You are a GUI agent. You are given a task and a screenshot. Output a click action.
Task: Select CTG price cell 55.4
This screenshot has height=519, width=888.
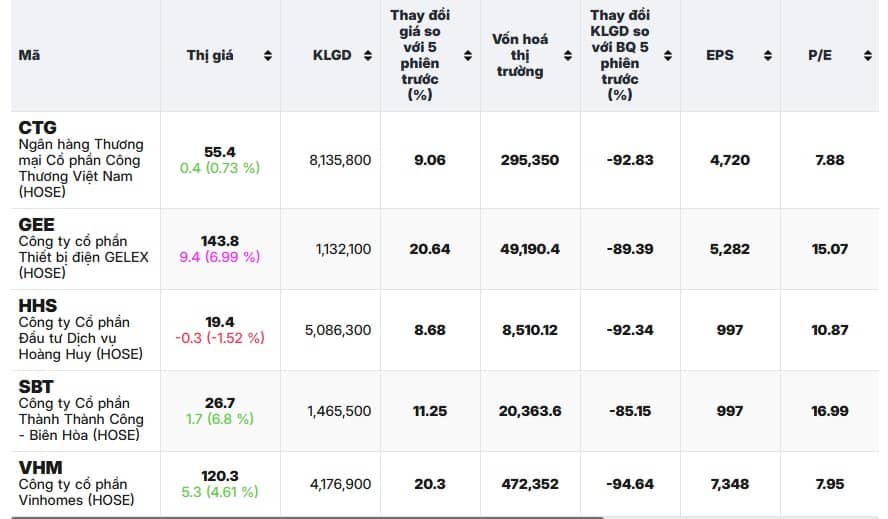[219, 152]
